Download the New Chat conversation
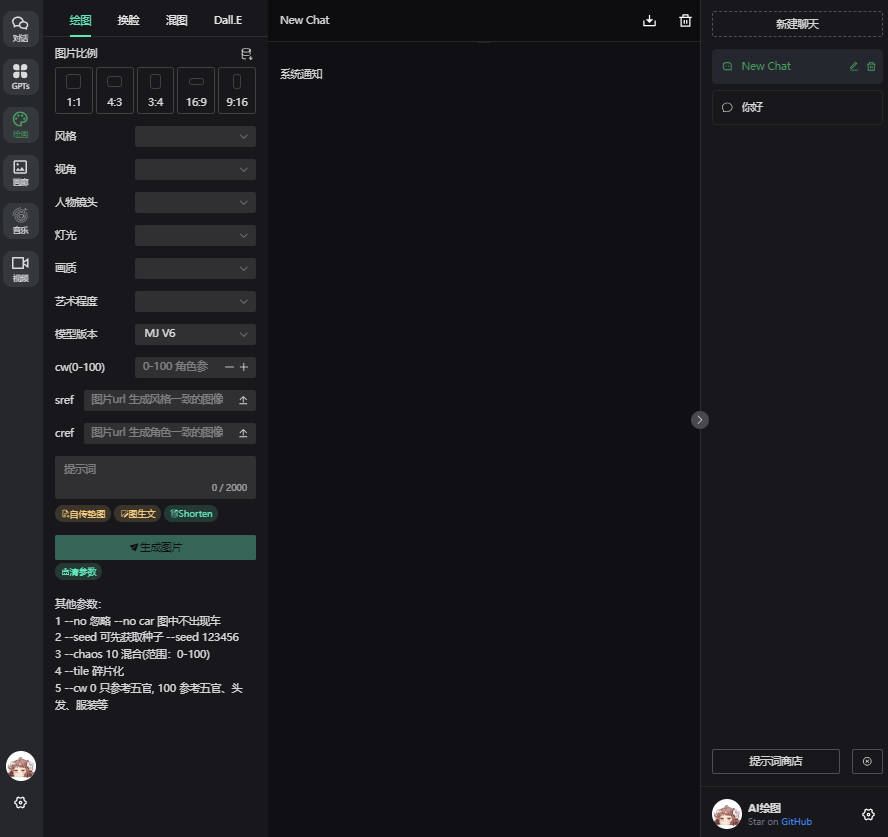Screen dimensions: 888x837 tap(649, 20)
